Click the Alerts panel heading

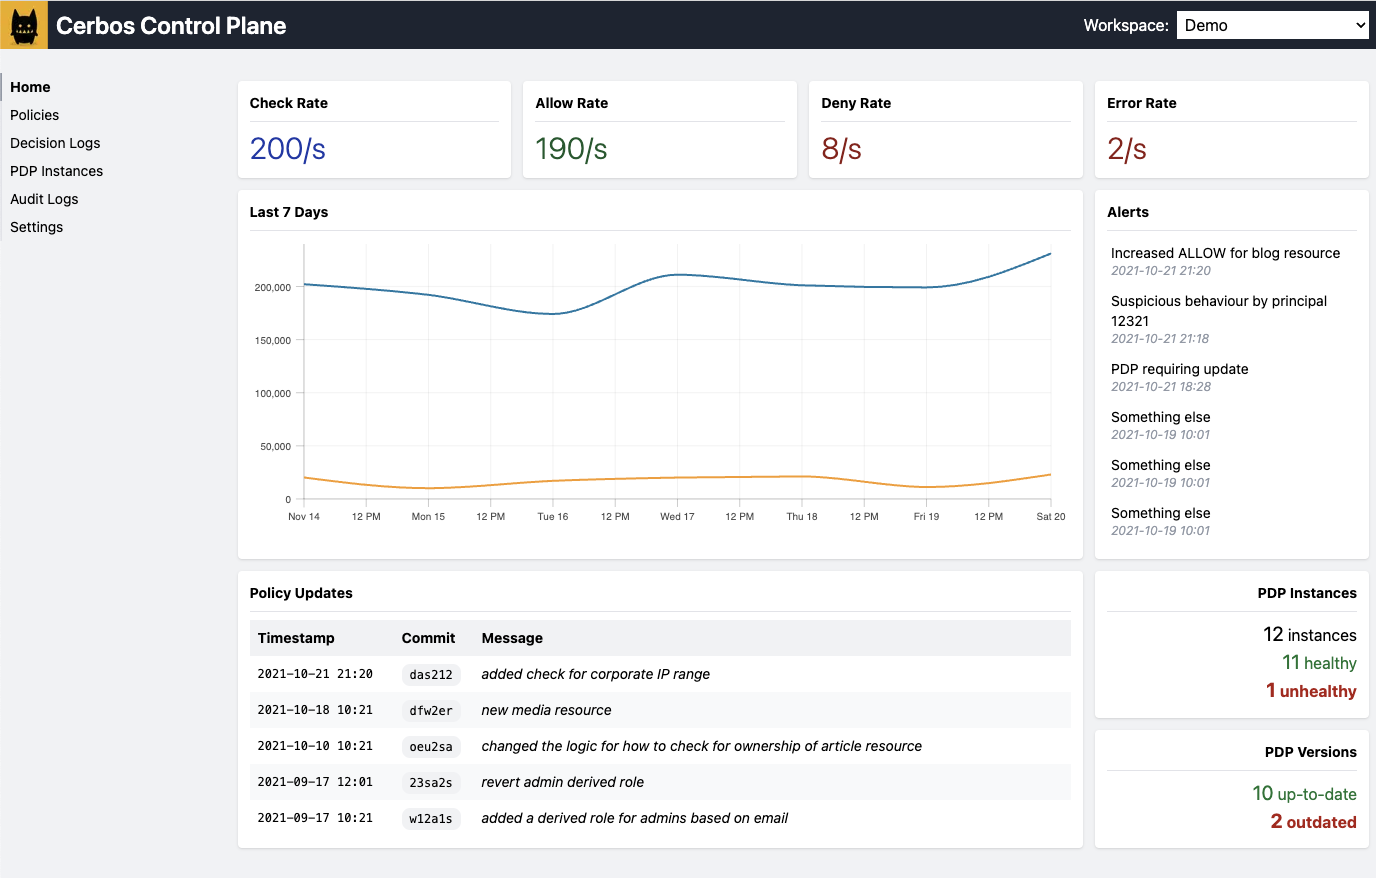1128,212
